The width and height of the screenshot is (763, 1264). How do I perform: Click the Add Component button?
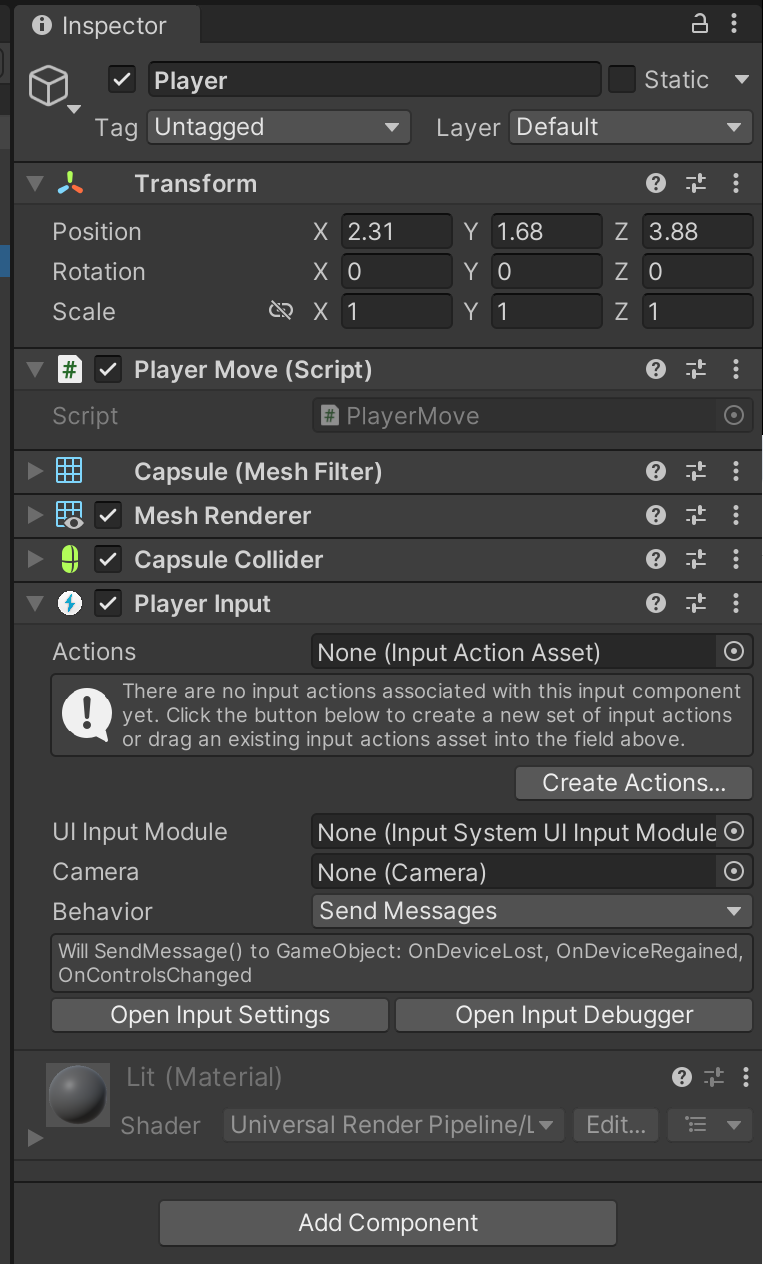pyautogui.click(x=388, y=1222)
